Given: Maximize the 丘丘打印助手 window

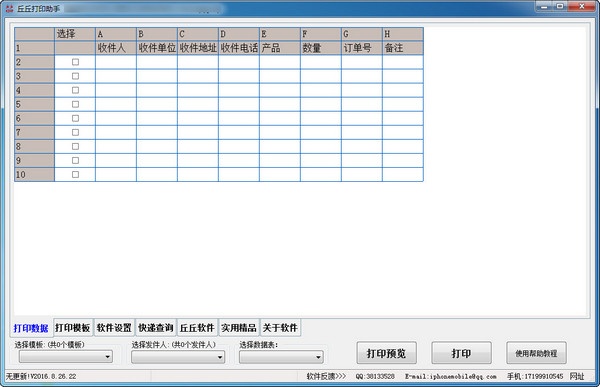Looking at the screenshot, I should 560,6.
